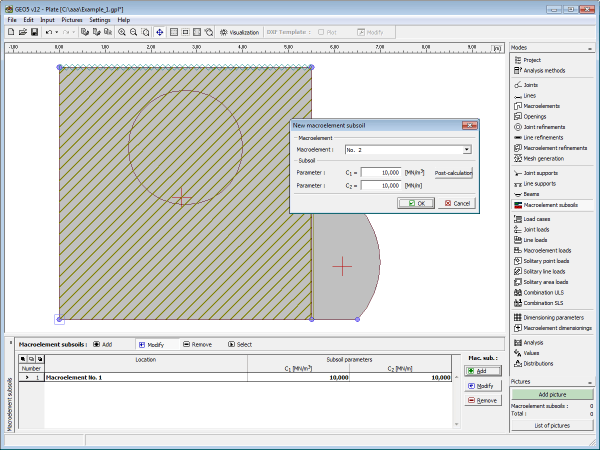Open the Pictures menu
This screenshot has width=600, height=450.
point(72,19)
